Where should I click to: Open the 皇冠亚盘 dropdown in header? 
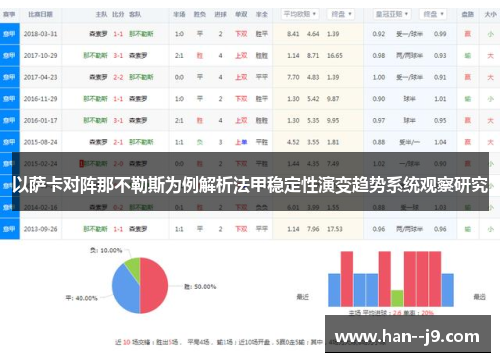(x=392, y=14)
